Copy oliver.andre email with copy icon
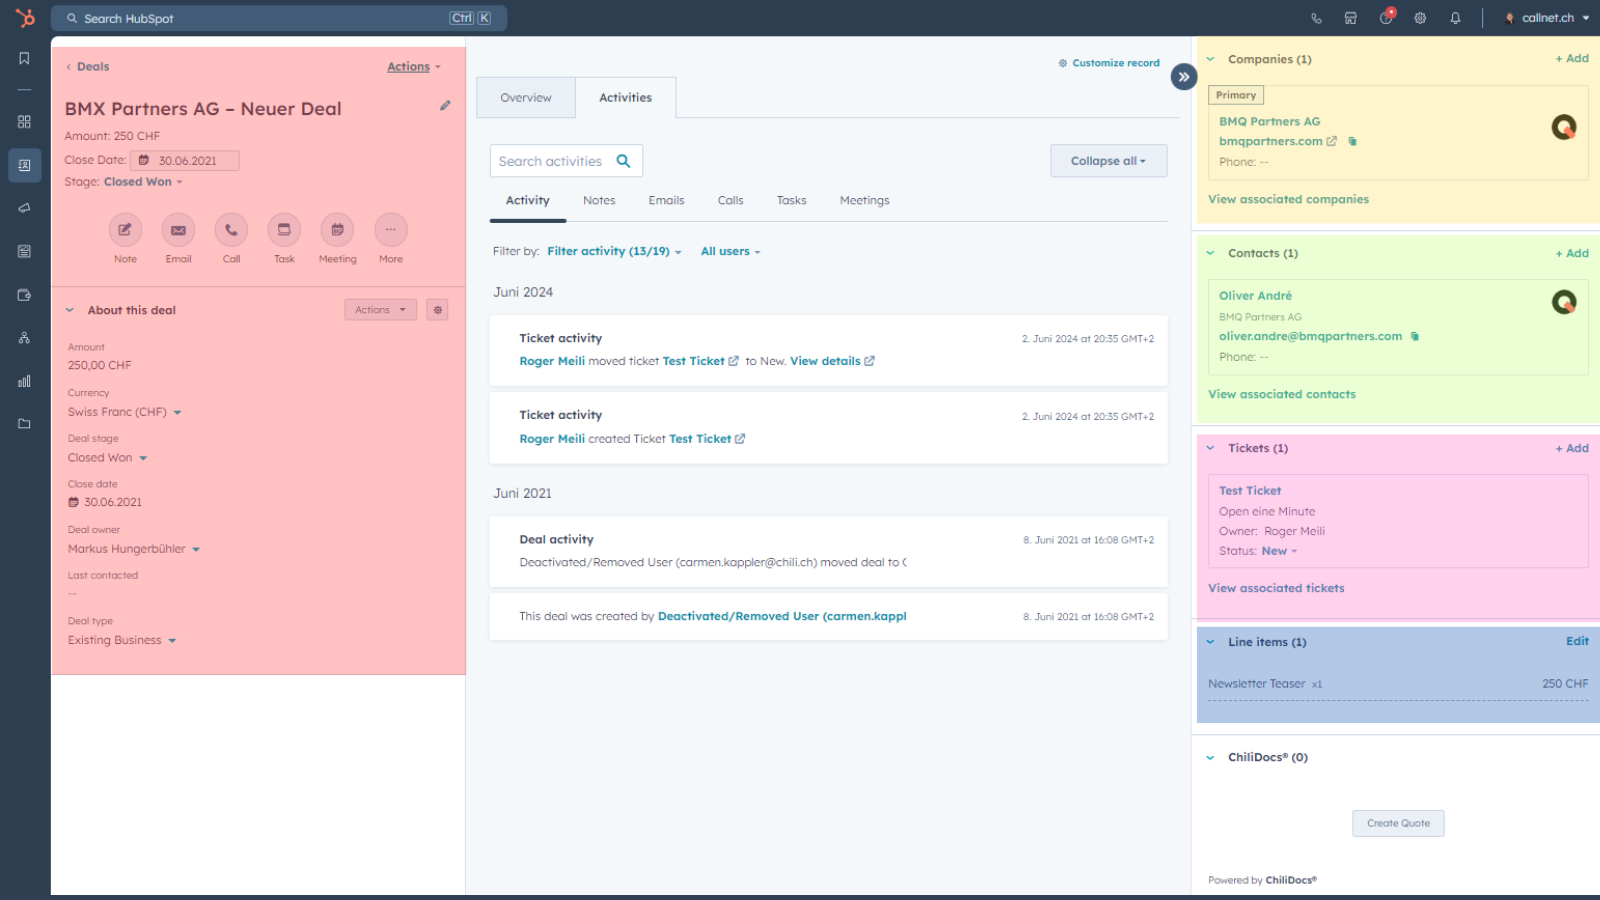This screenshot has width=1600, height=900. click(1414, 336)
